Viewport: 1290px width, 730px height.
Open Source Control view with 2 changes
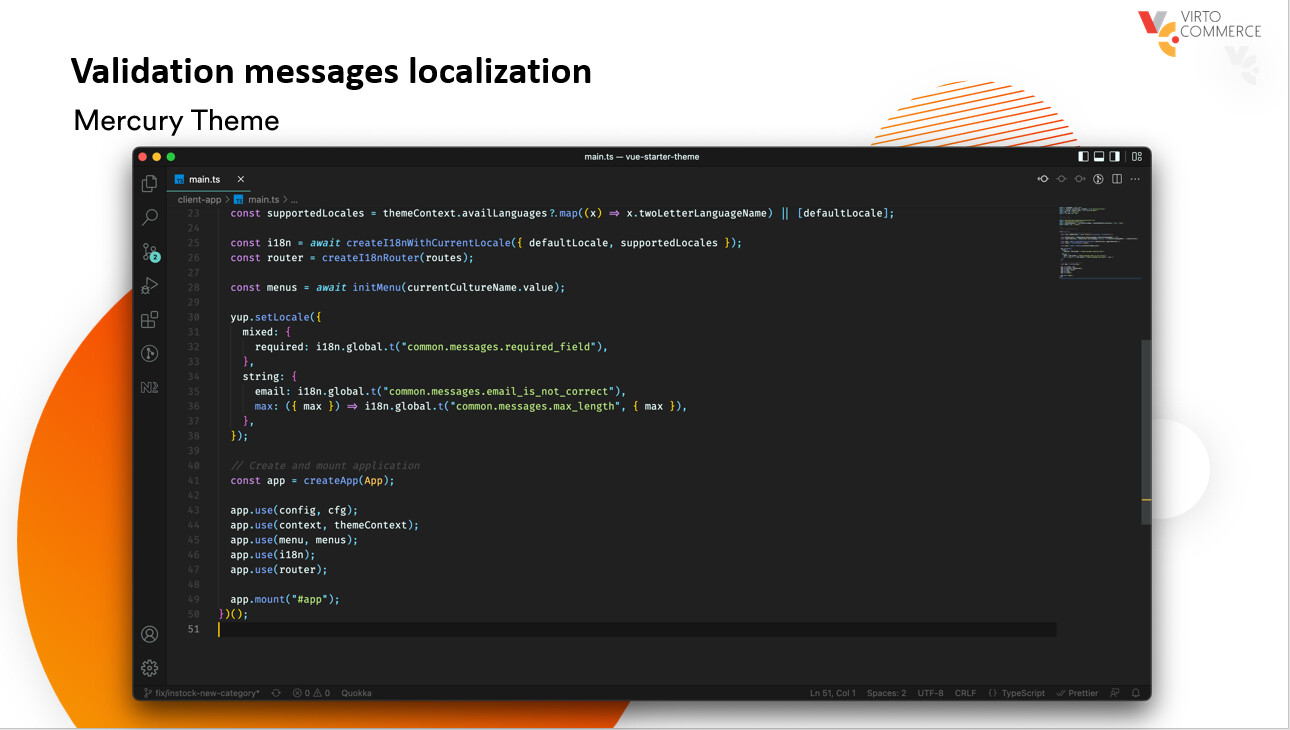pyautogui.click(x=150, y=252)
